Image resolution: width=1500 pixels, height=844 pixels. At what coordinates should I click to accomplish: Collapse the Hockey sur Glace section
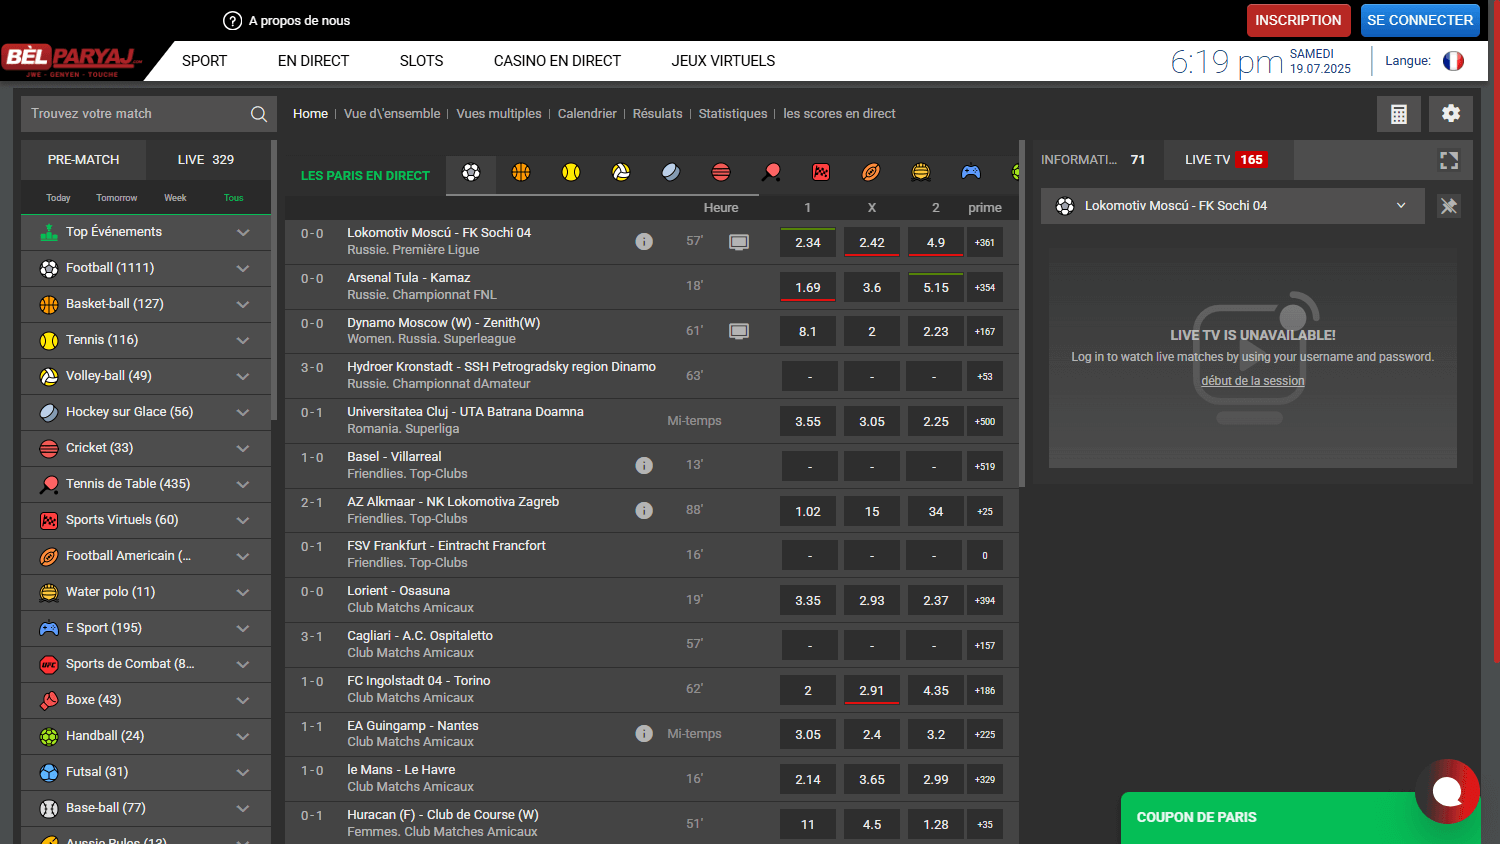coord(242,412)
